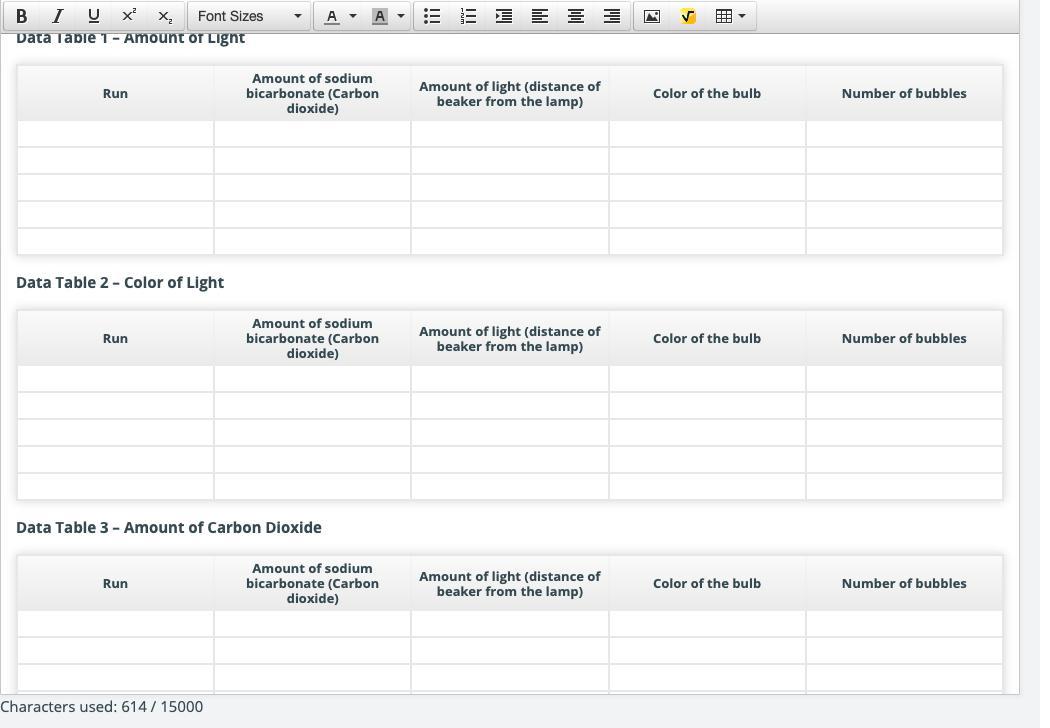Image resolution: width=1050 pixels, height=728 pixels.
Task: Click first empty Run cell of Data Table 1
Action: tap(115, 134)
